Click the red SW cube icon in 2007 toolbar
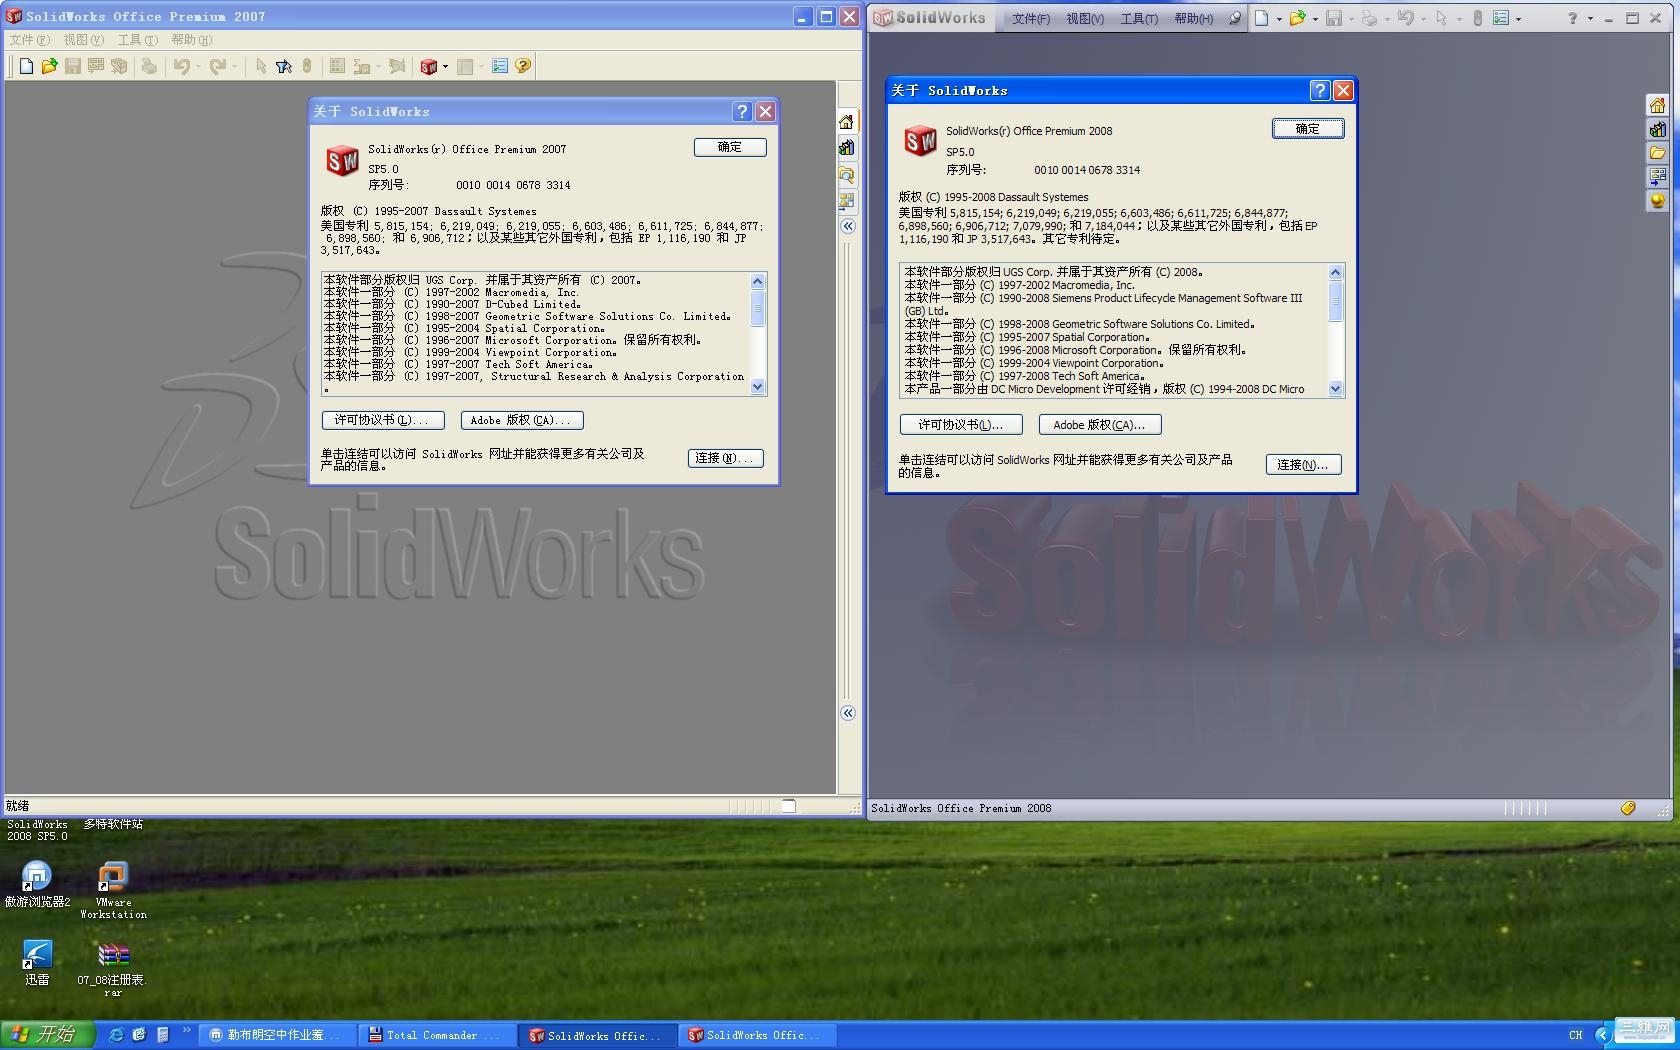1680x1050 pixels. pos(429,66)
